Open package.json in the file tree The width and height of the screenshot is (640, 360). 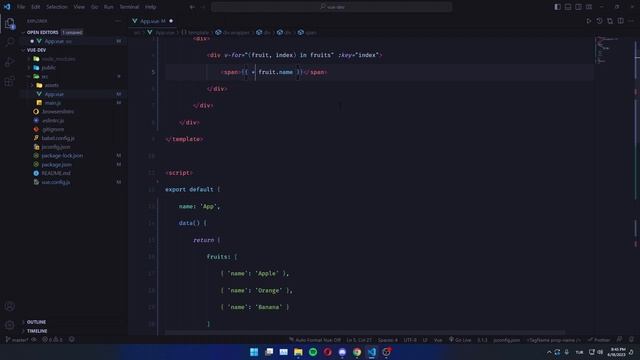(56, 164)
